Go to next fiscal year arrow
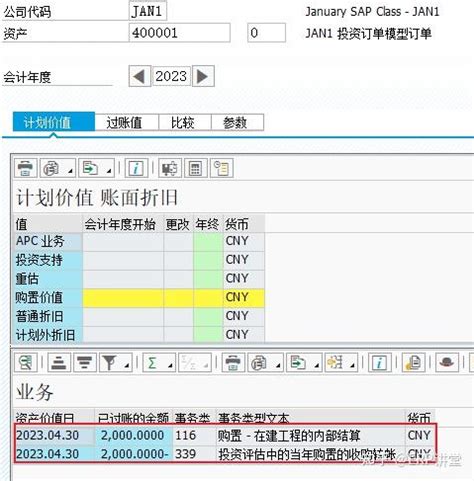Screen dimensions: 474x481 [203, 76]
